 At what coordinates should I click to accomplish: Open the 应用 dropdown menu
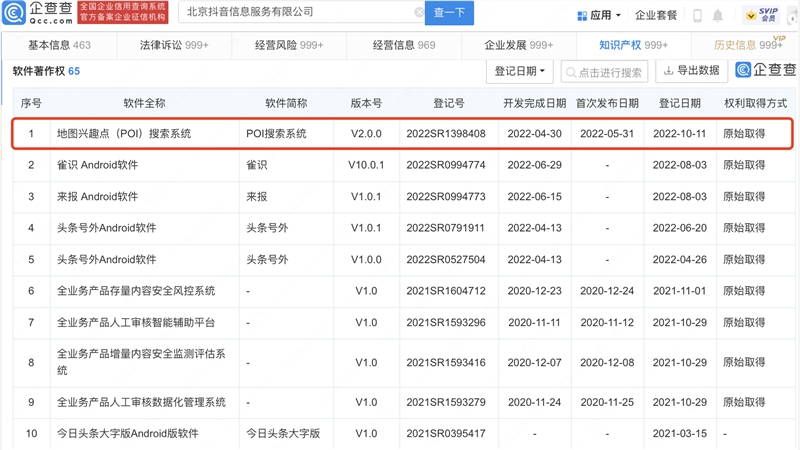tap(599, 15)
